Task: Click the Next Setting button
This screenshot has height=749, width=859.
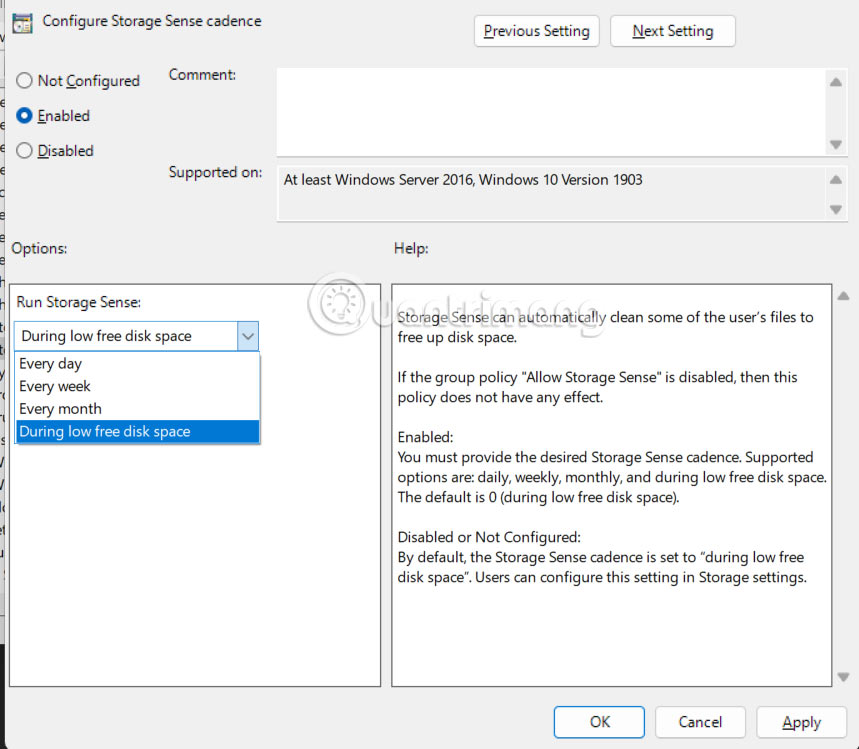Action: 672,31
